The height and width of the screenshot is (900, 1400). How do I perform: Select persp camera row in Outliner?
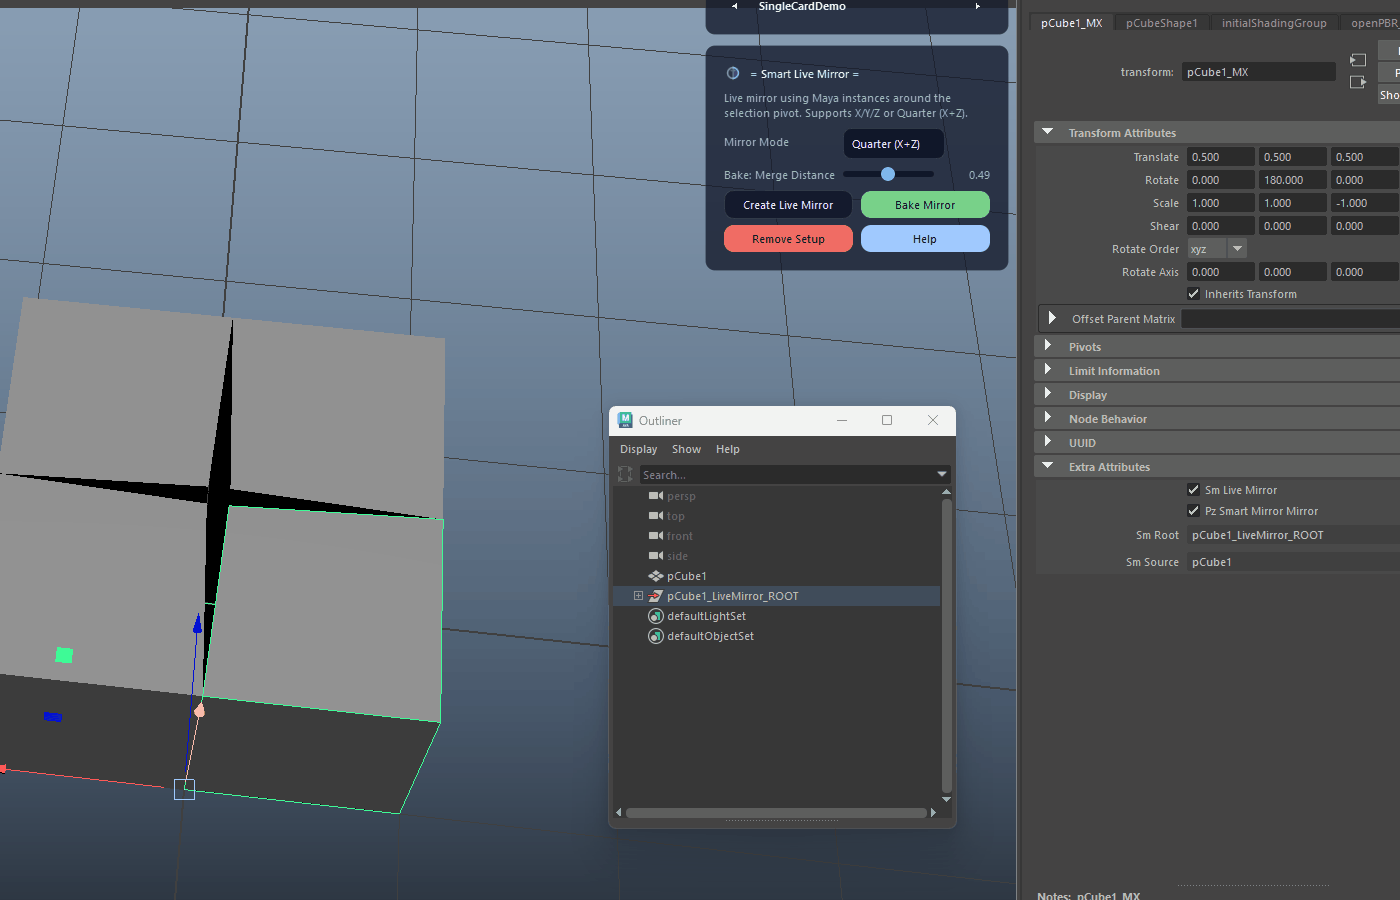click(x=777, y=496)
